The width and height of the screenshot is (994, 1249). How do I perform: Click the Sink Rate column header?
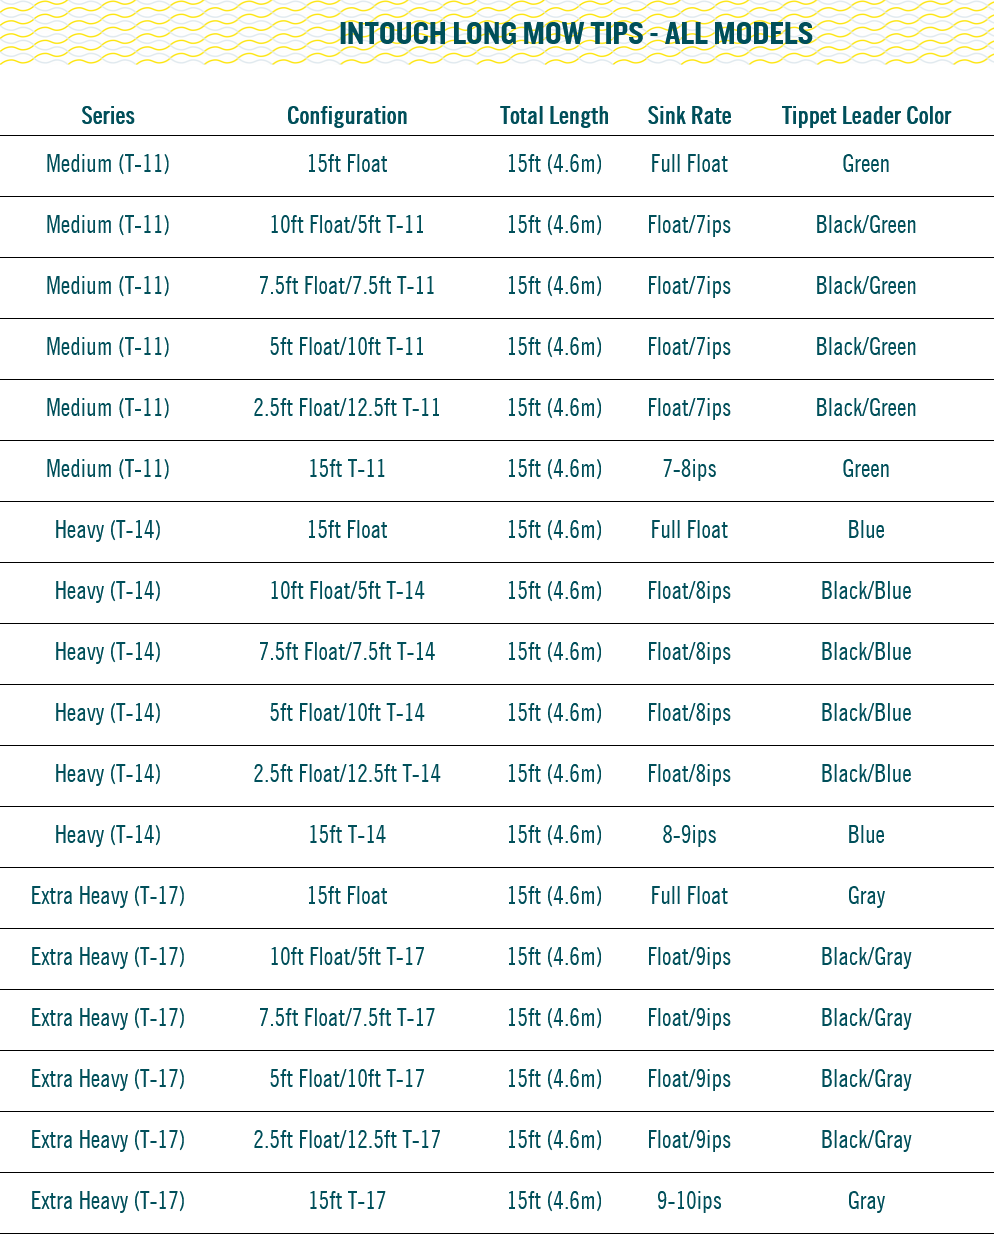tap(689, 116)
